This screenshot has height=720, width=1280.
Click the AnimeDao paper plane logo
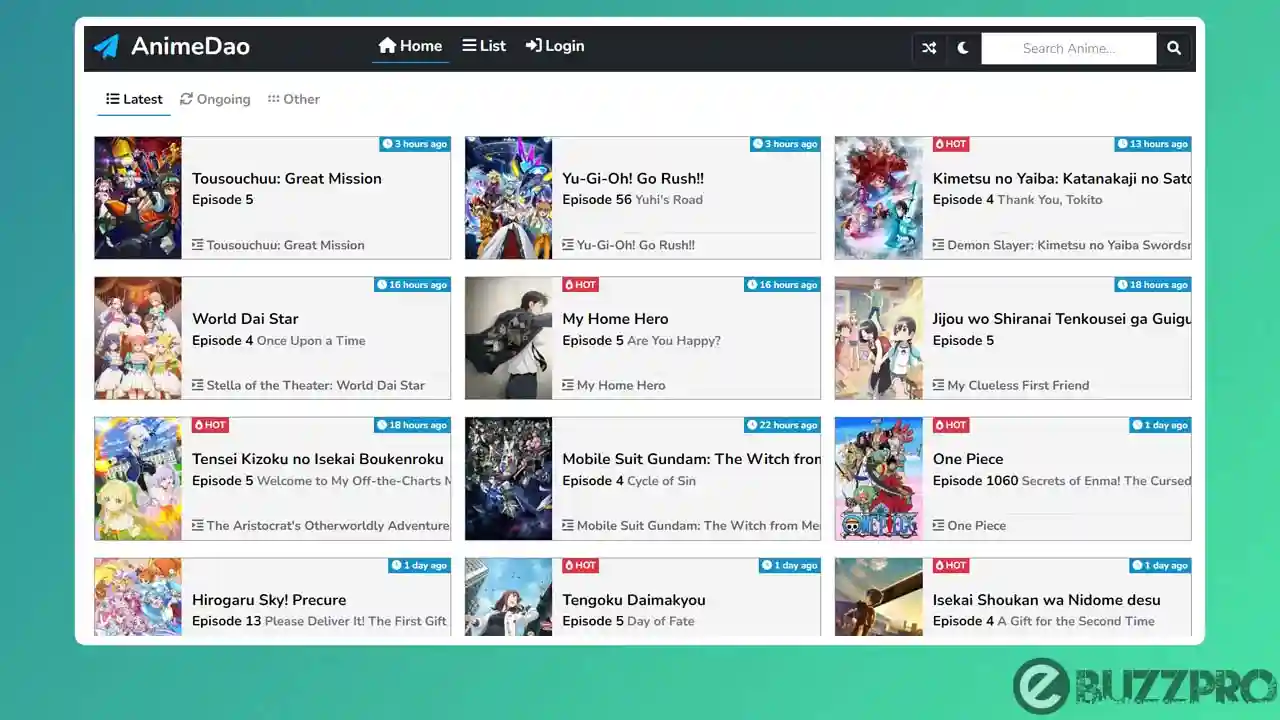(x=106, y=46)
